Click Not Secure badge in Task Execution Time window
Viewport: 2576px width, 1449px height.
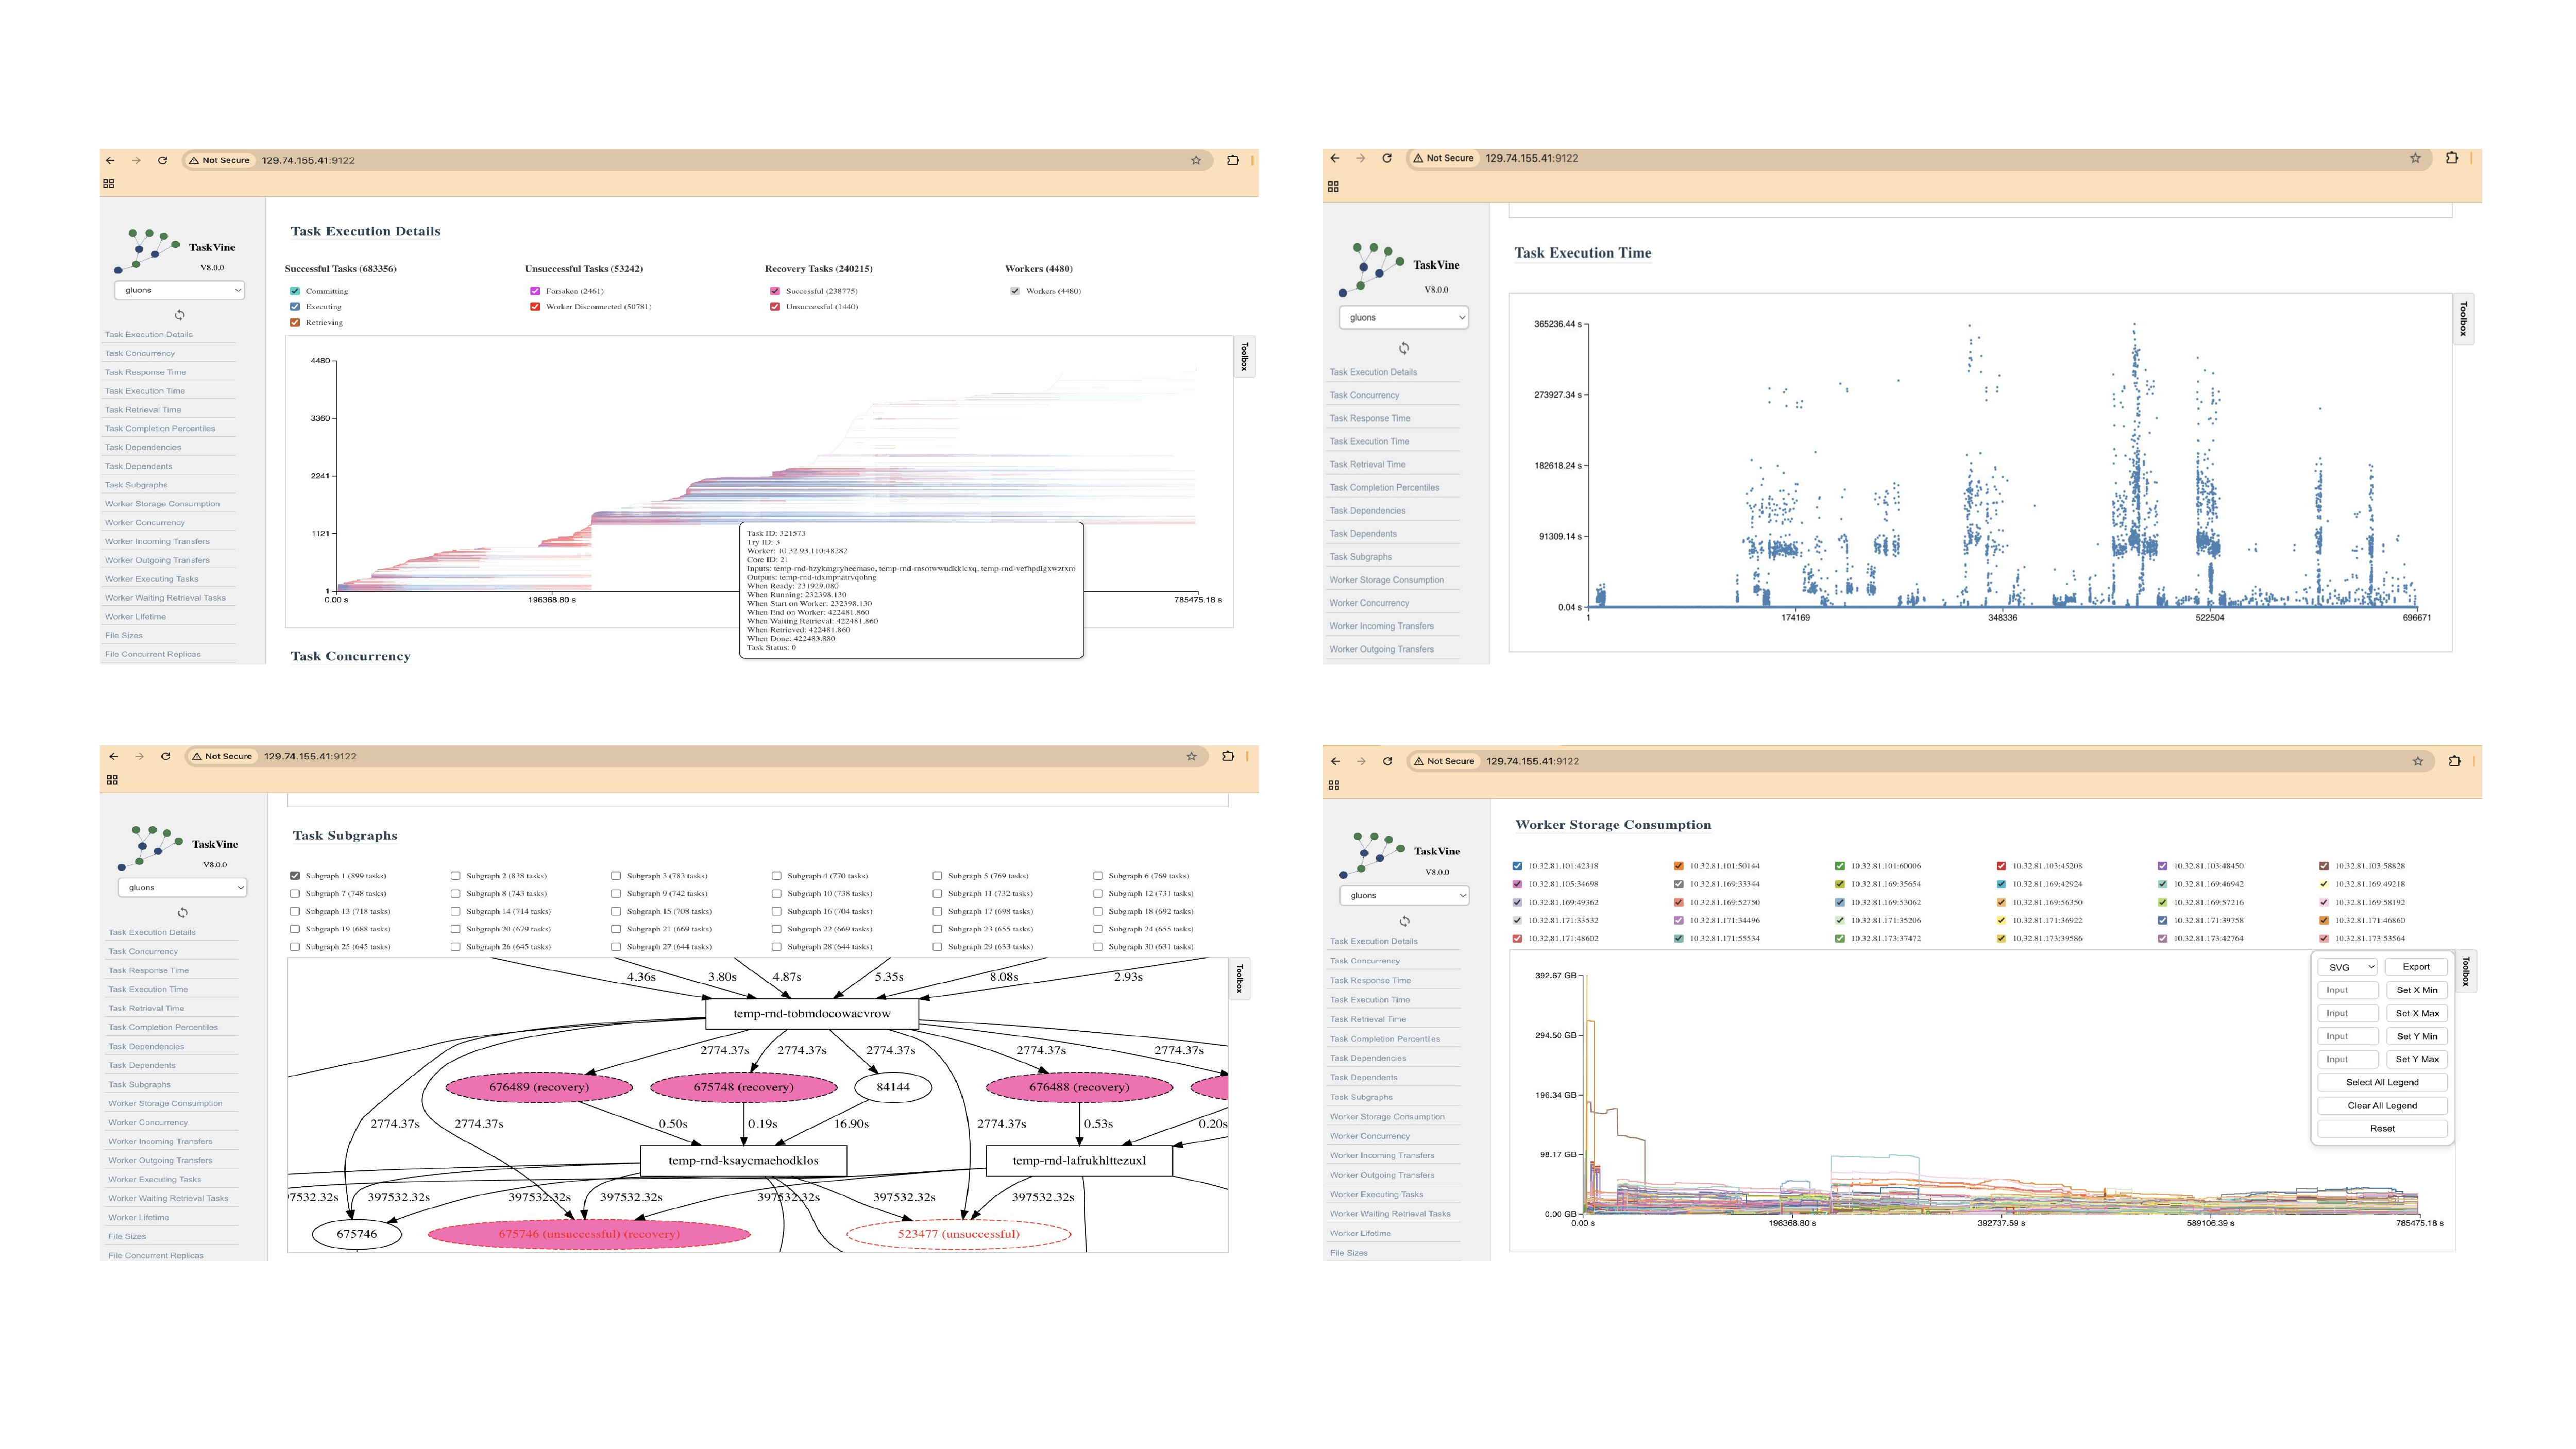pos(1442,158)
